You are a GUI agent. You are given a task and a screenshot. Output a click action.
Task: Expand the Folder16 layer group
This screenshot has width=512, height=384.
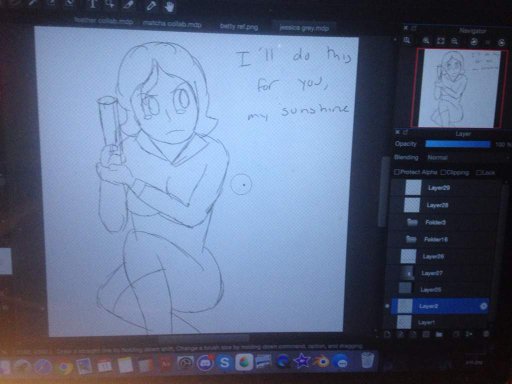(411, 239)
